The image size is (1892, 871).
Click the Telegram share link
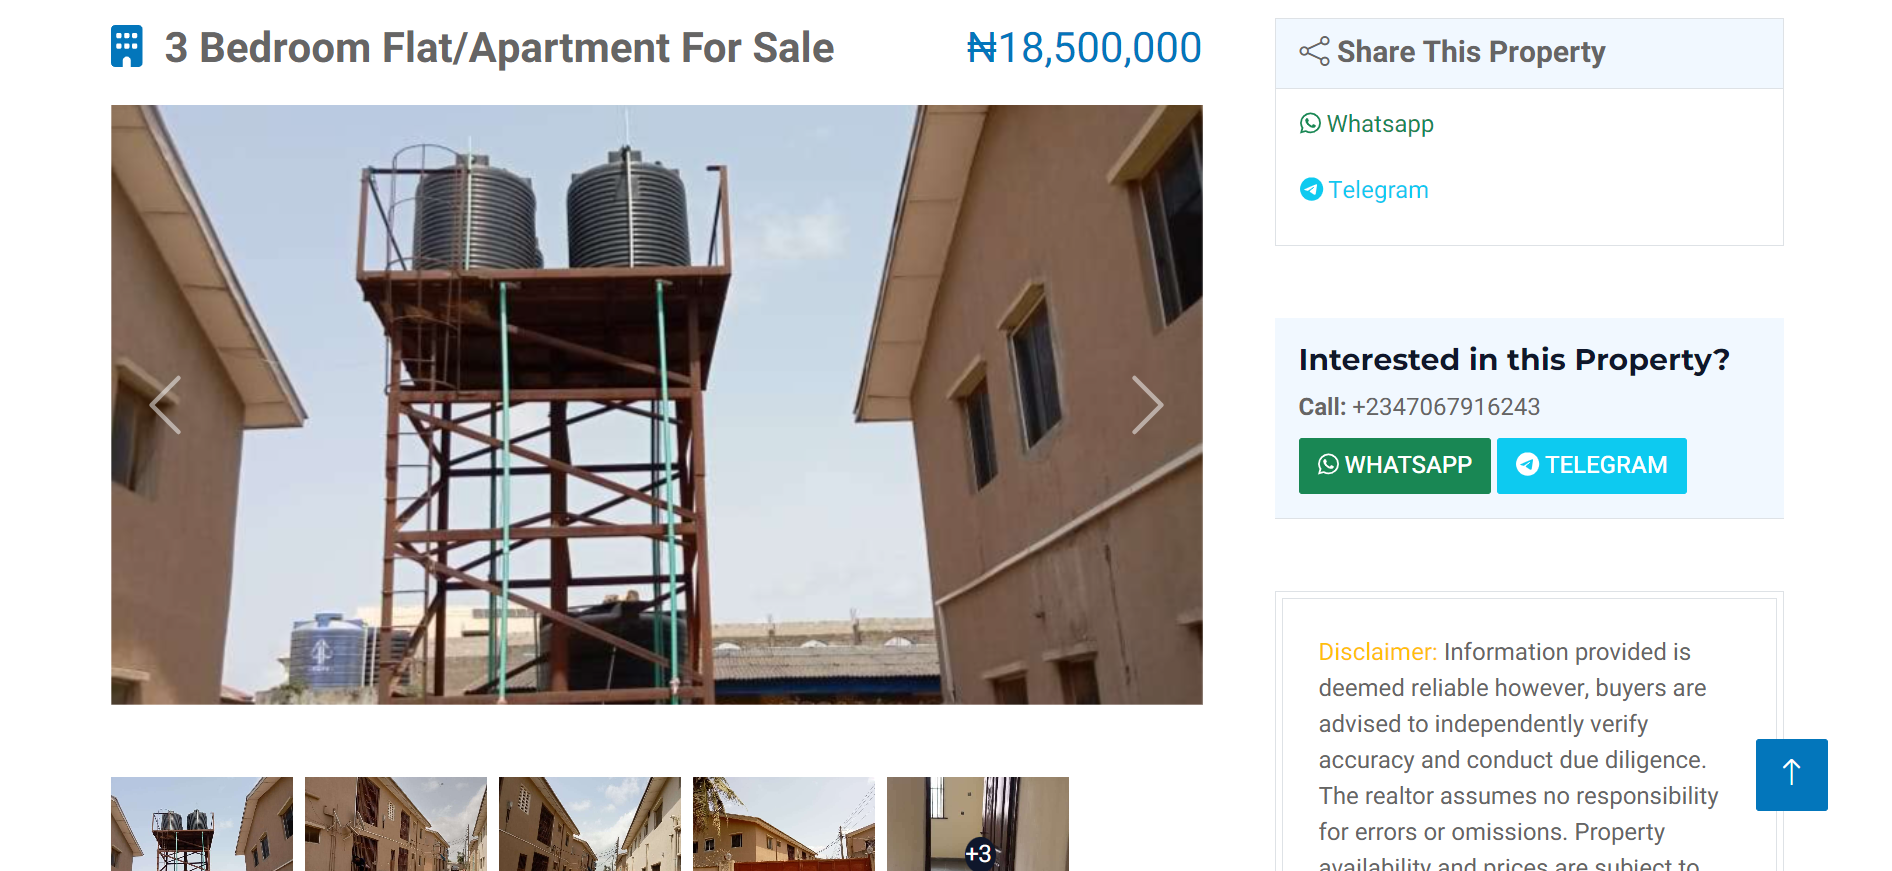pos(1365,190)
